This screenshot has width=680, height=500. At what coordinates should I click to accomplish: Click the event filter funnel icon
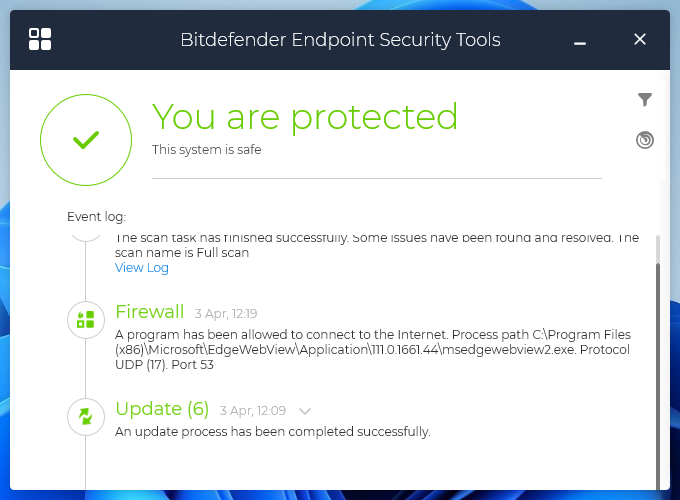pyautogui.click(x=645, y=99)
